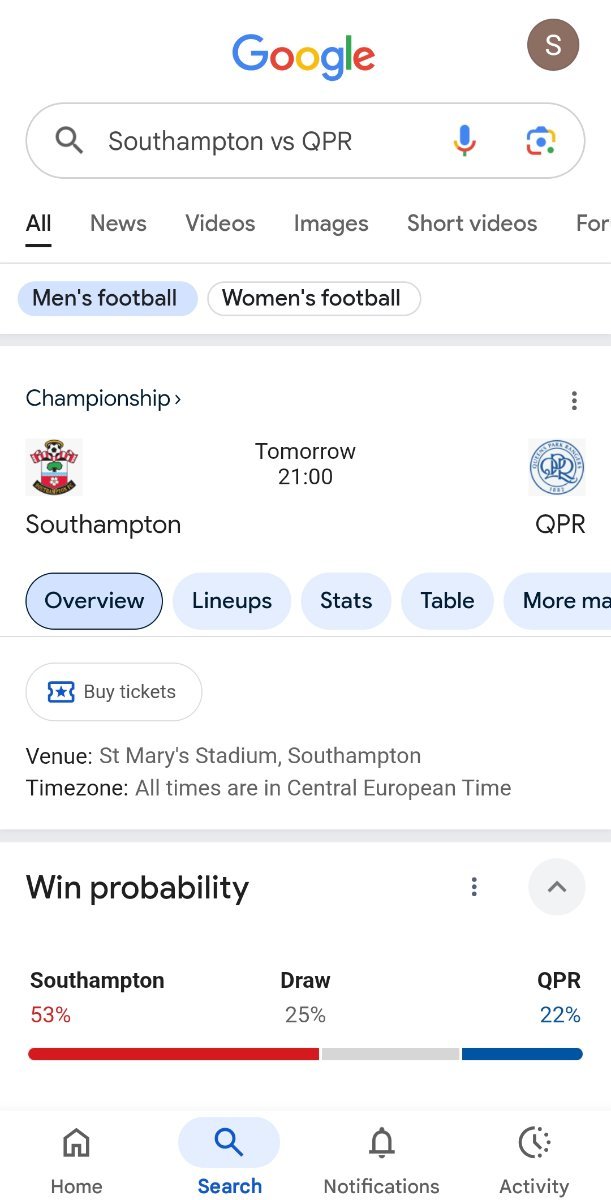Expand the Championship league link

pos(103,399)
